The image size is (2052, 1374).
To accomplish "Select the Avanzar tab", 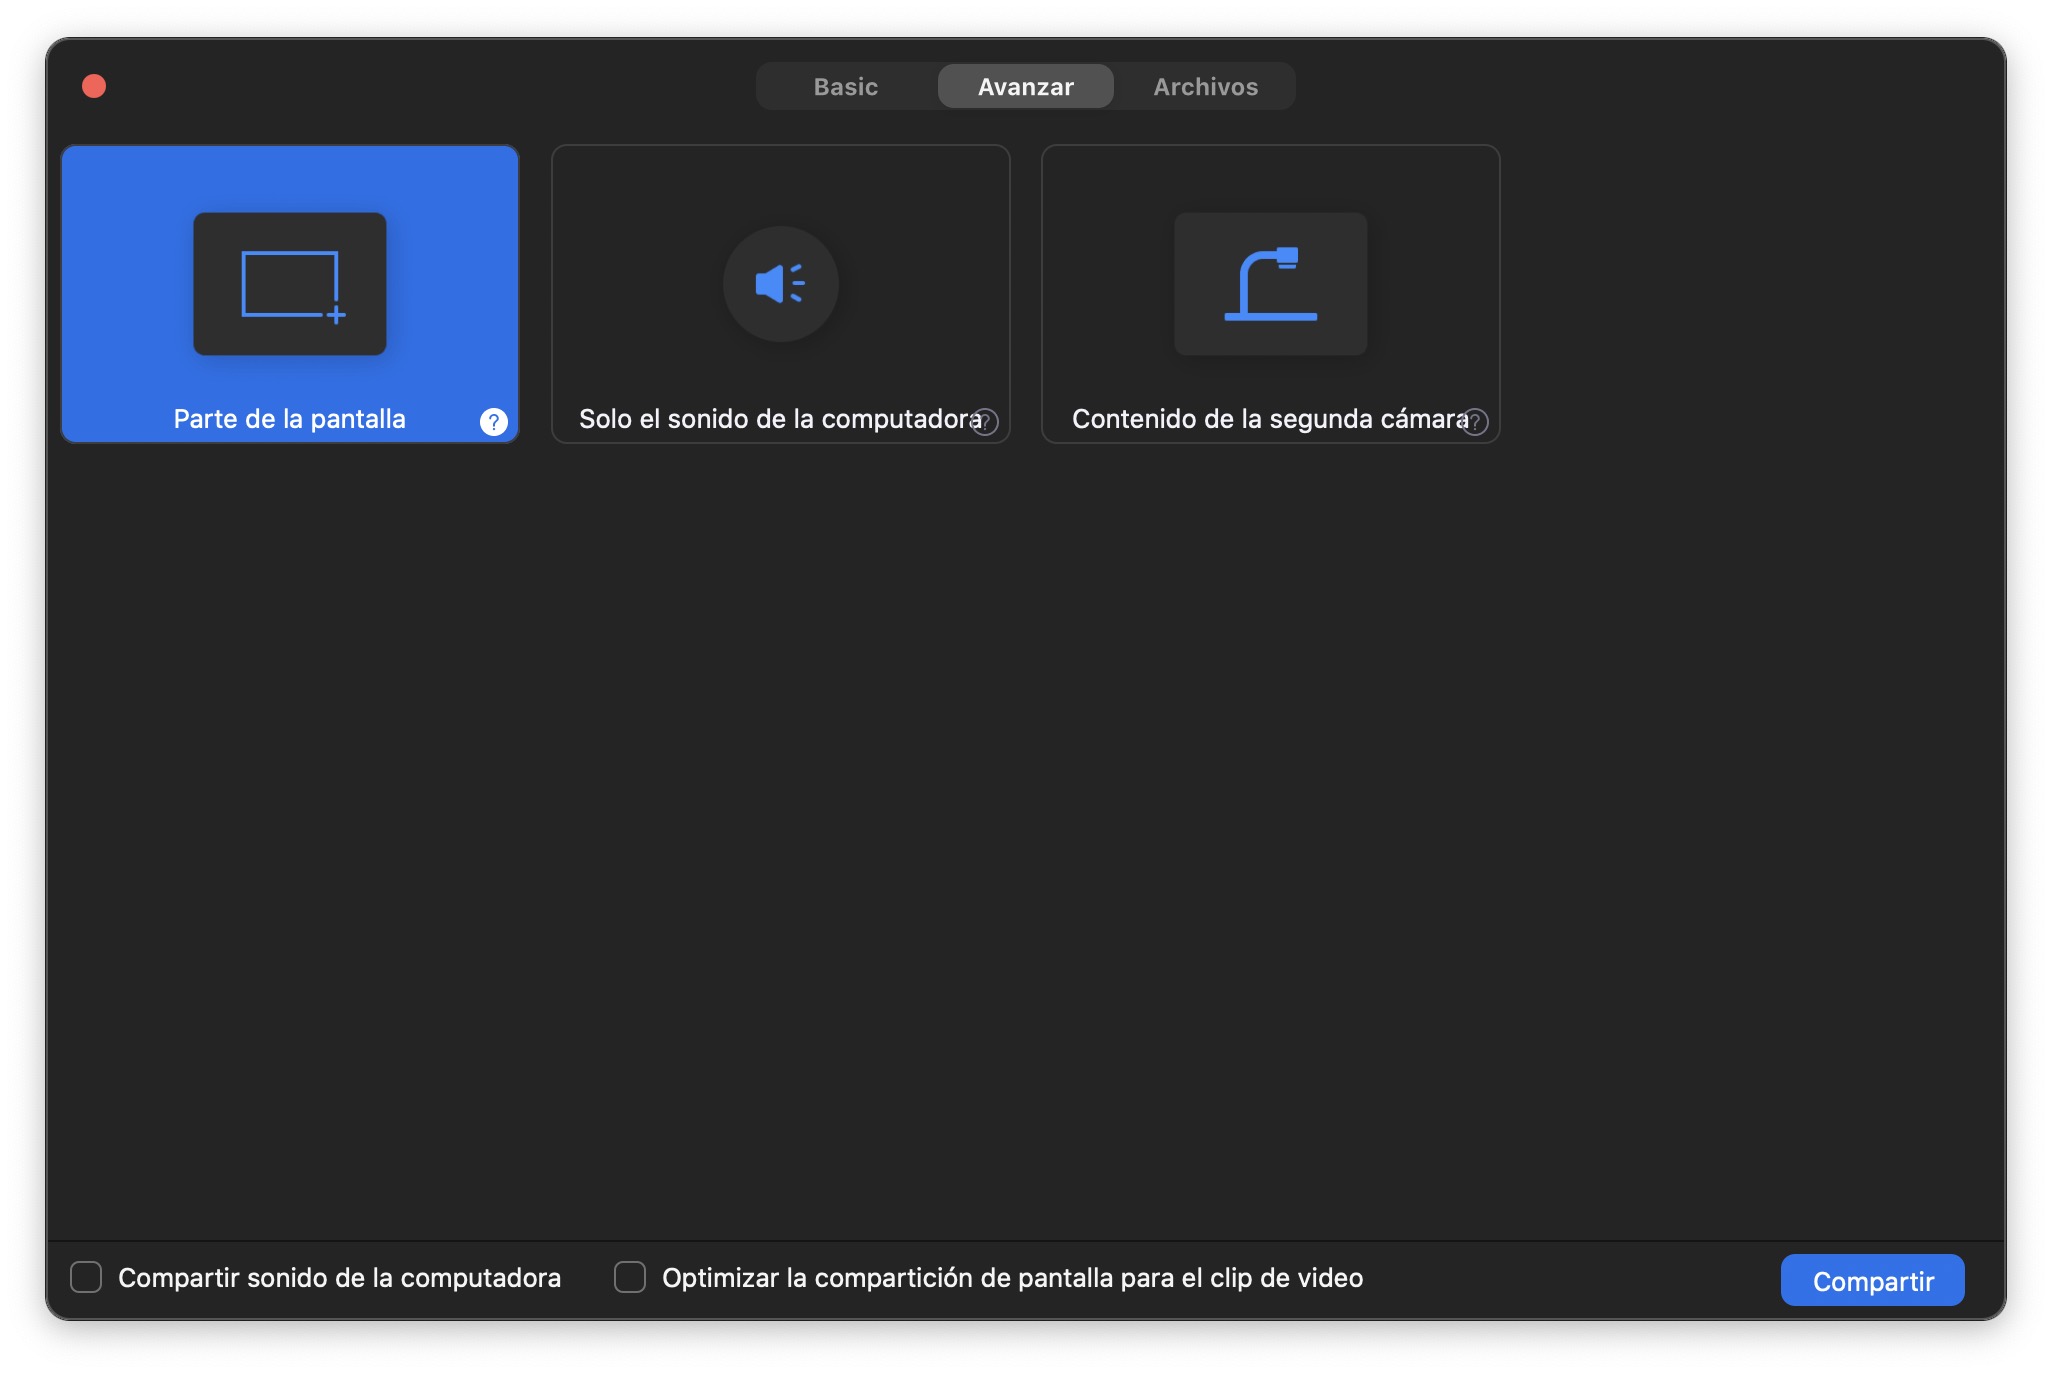I will [x=1025, y=87].
